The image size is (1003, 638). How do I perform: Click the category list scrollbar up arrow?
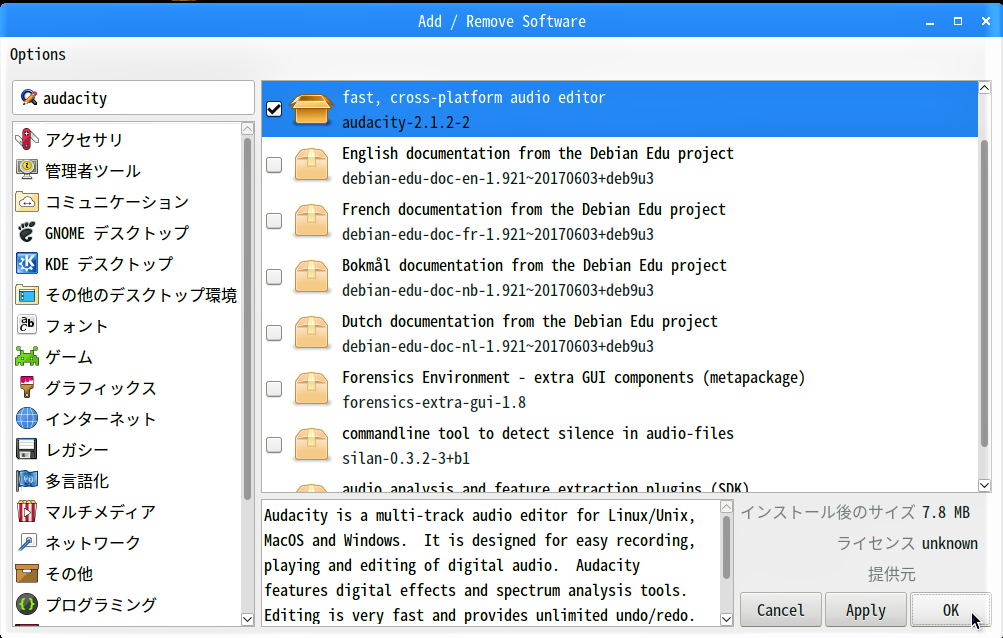(x=248, y=129)
